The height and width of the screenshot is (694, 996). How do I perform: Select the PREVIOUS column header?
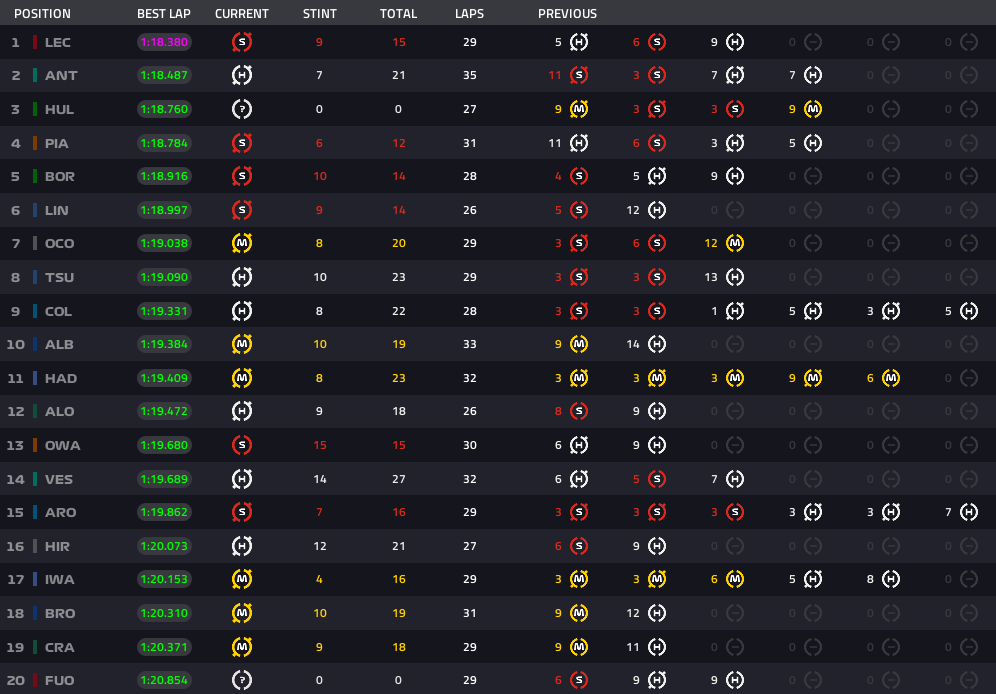[x=567, y=14]
